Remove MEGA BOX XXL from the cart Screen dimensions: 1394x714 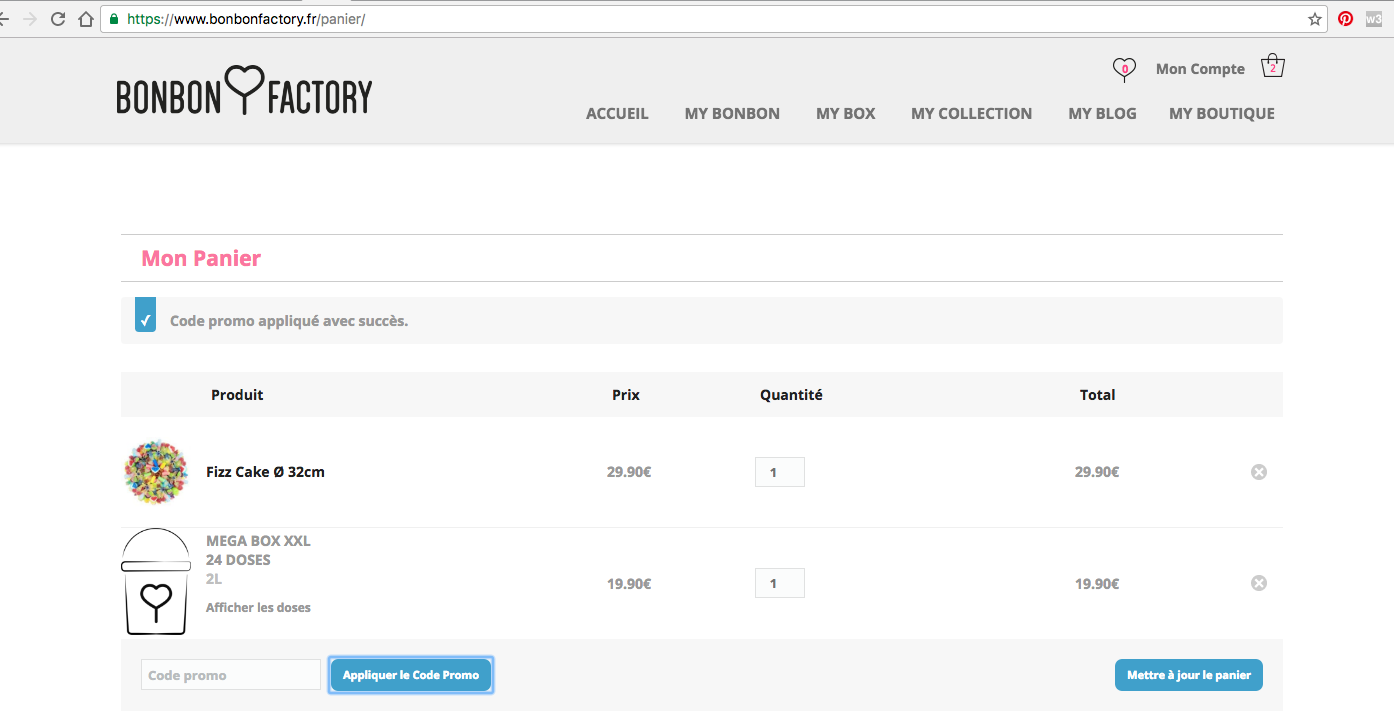(x=1258, y=583)
